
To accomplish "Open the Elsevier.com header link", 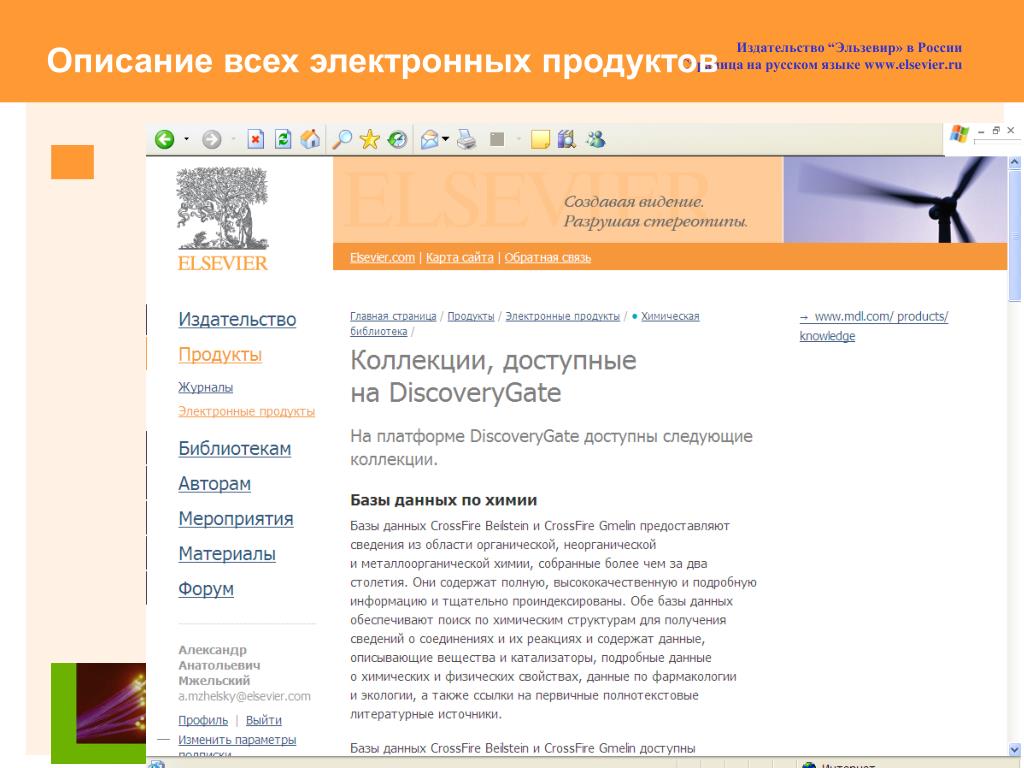I will pyautogui.click(x=382, y=257).
